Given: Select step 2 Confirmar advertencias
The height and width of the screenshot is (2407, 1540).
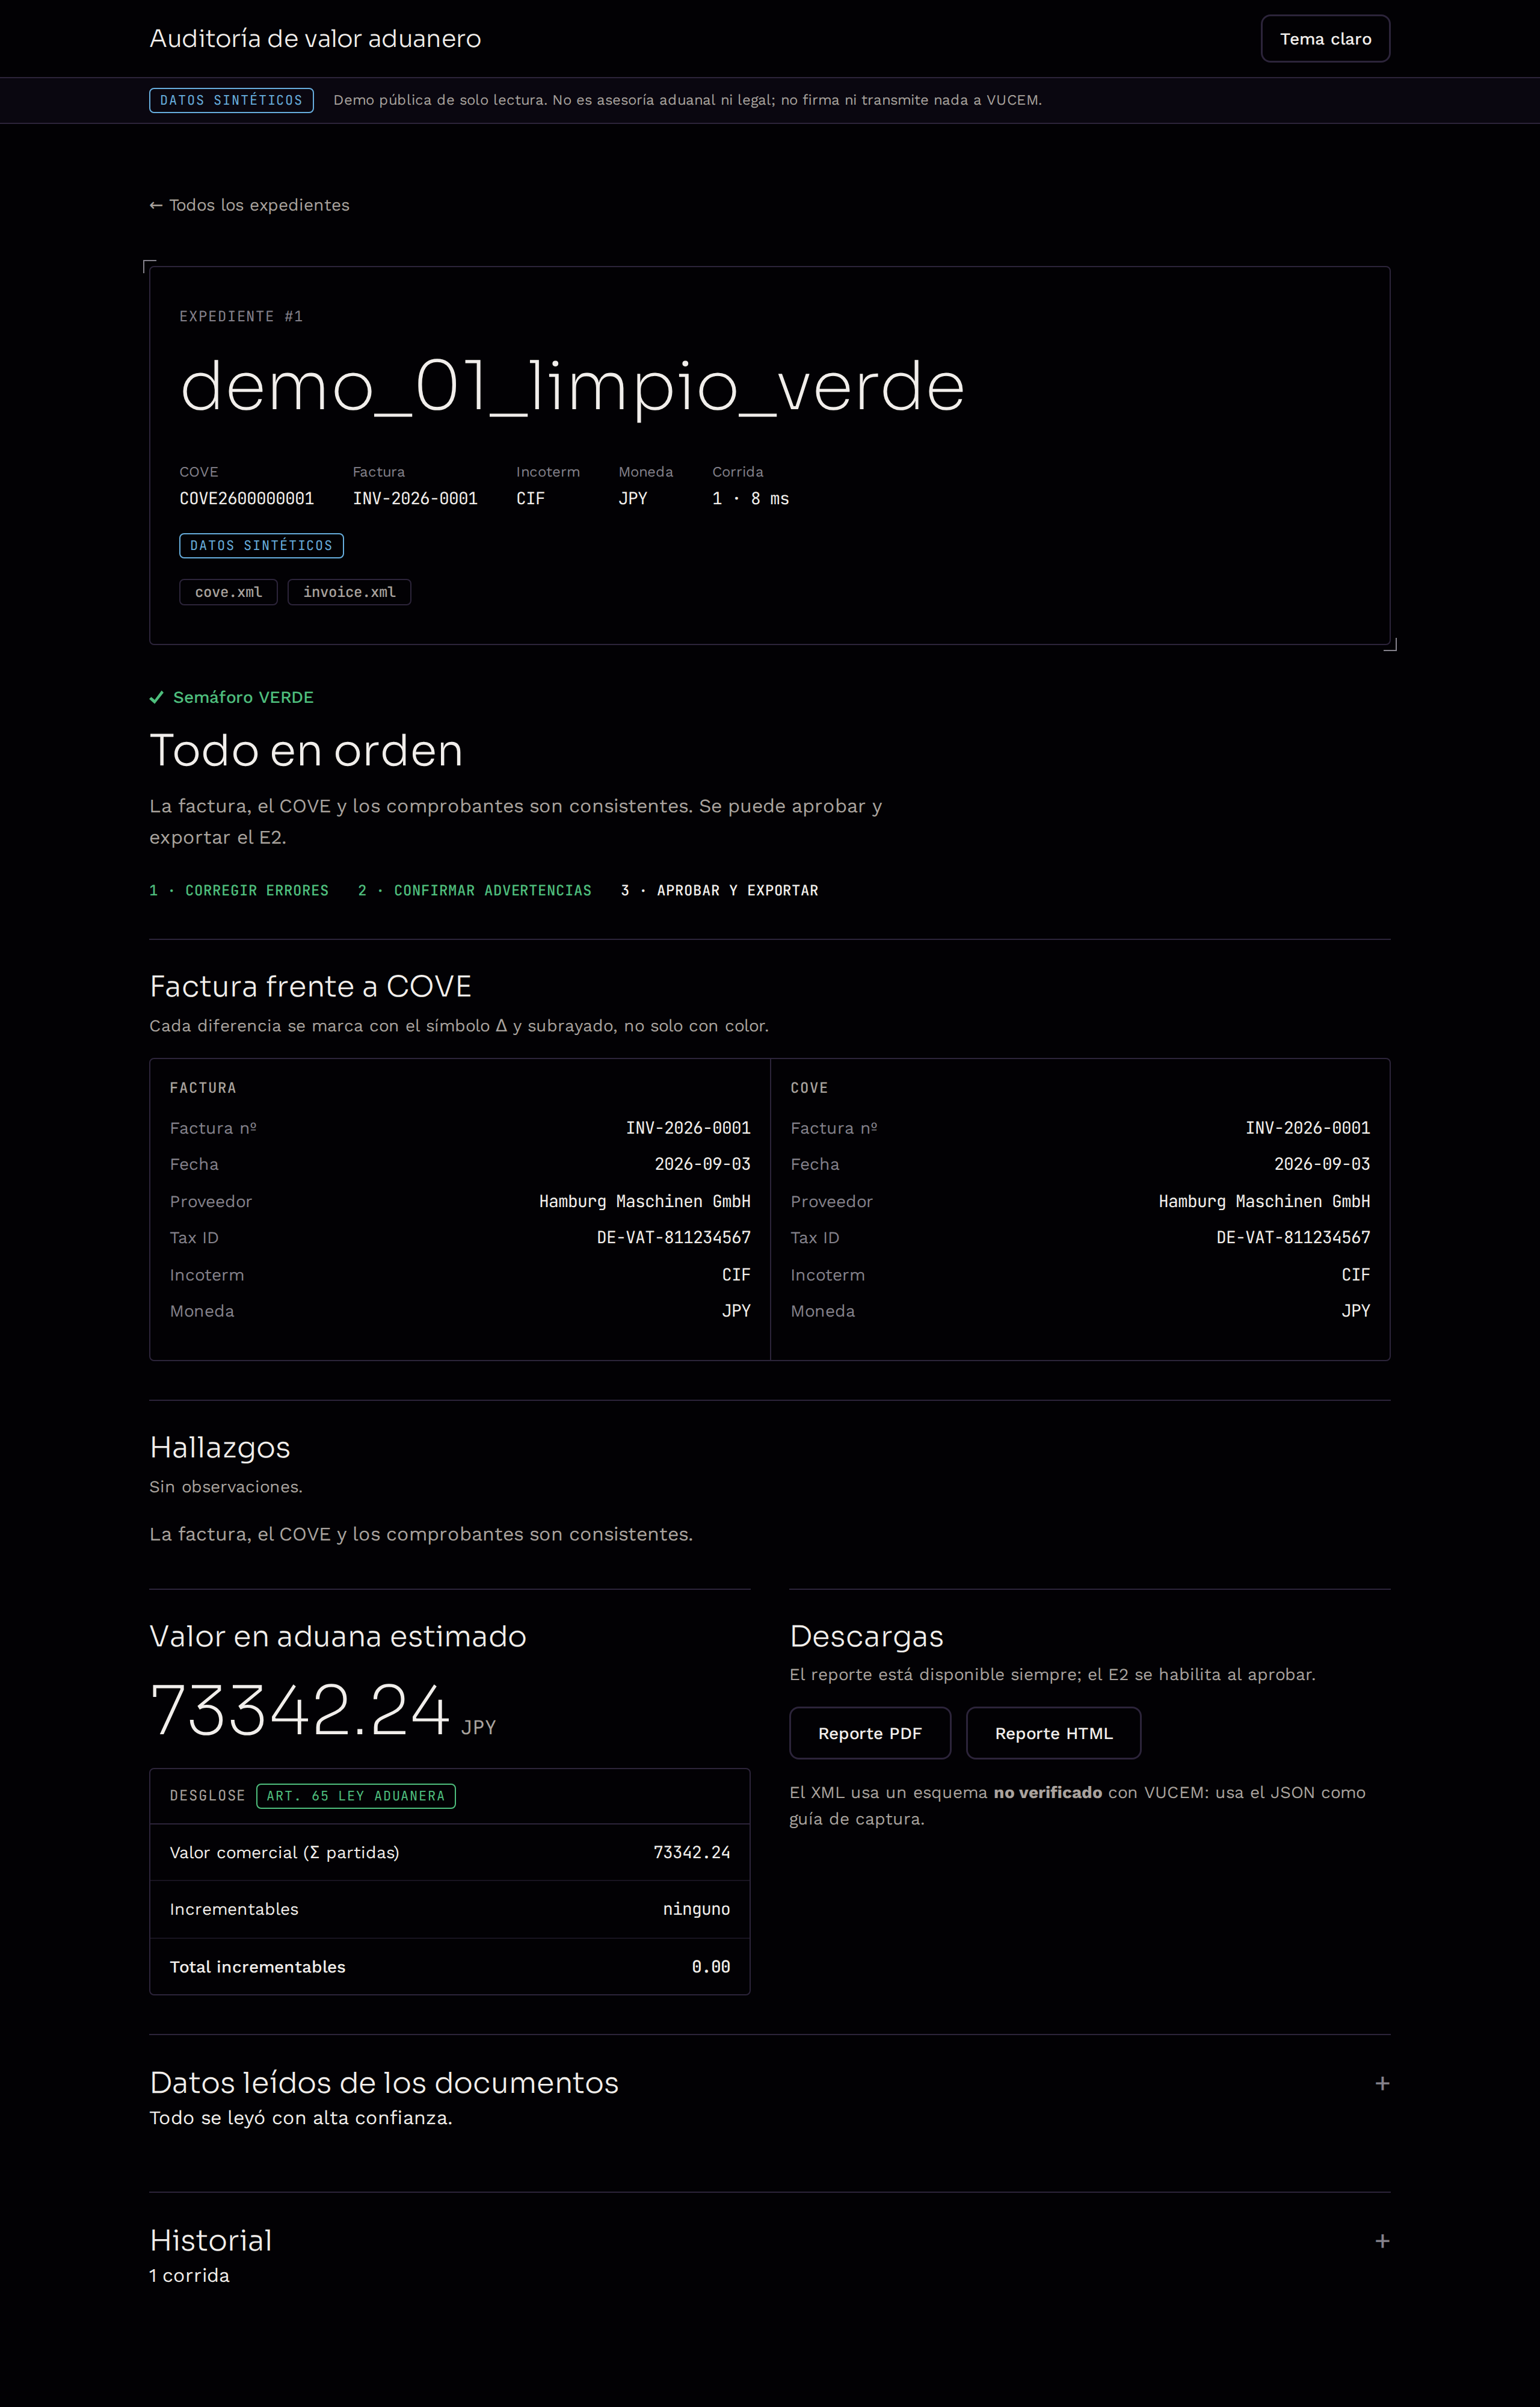Looking at the screenshot, I should pyautogui.click(x=475, y=890).
